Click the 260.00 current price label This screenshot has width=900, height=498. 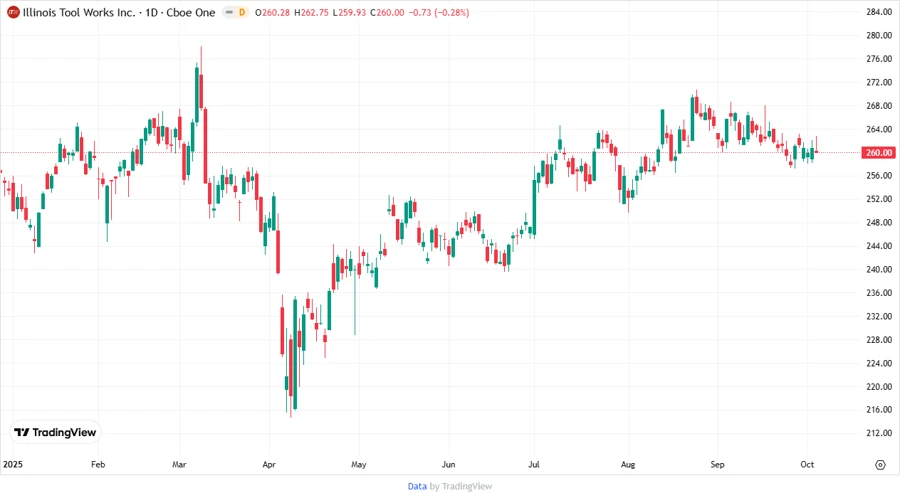[x=880, y=153]
